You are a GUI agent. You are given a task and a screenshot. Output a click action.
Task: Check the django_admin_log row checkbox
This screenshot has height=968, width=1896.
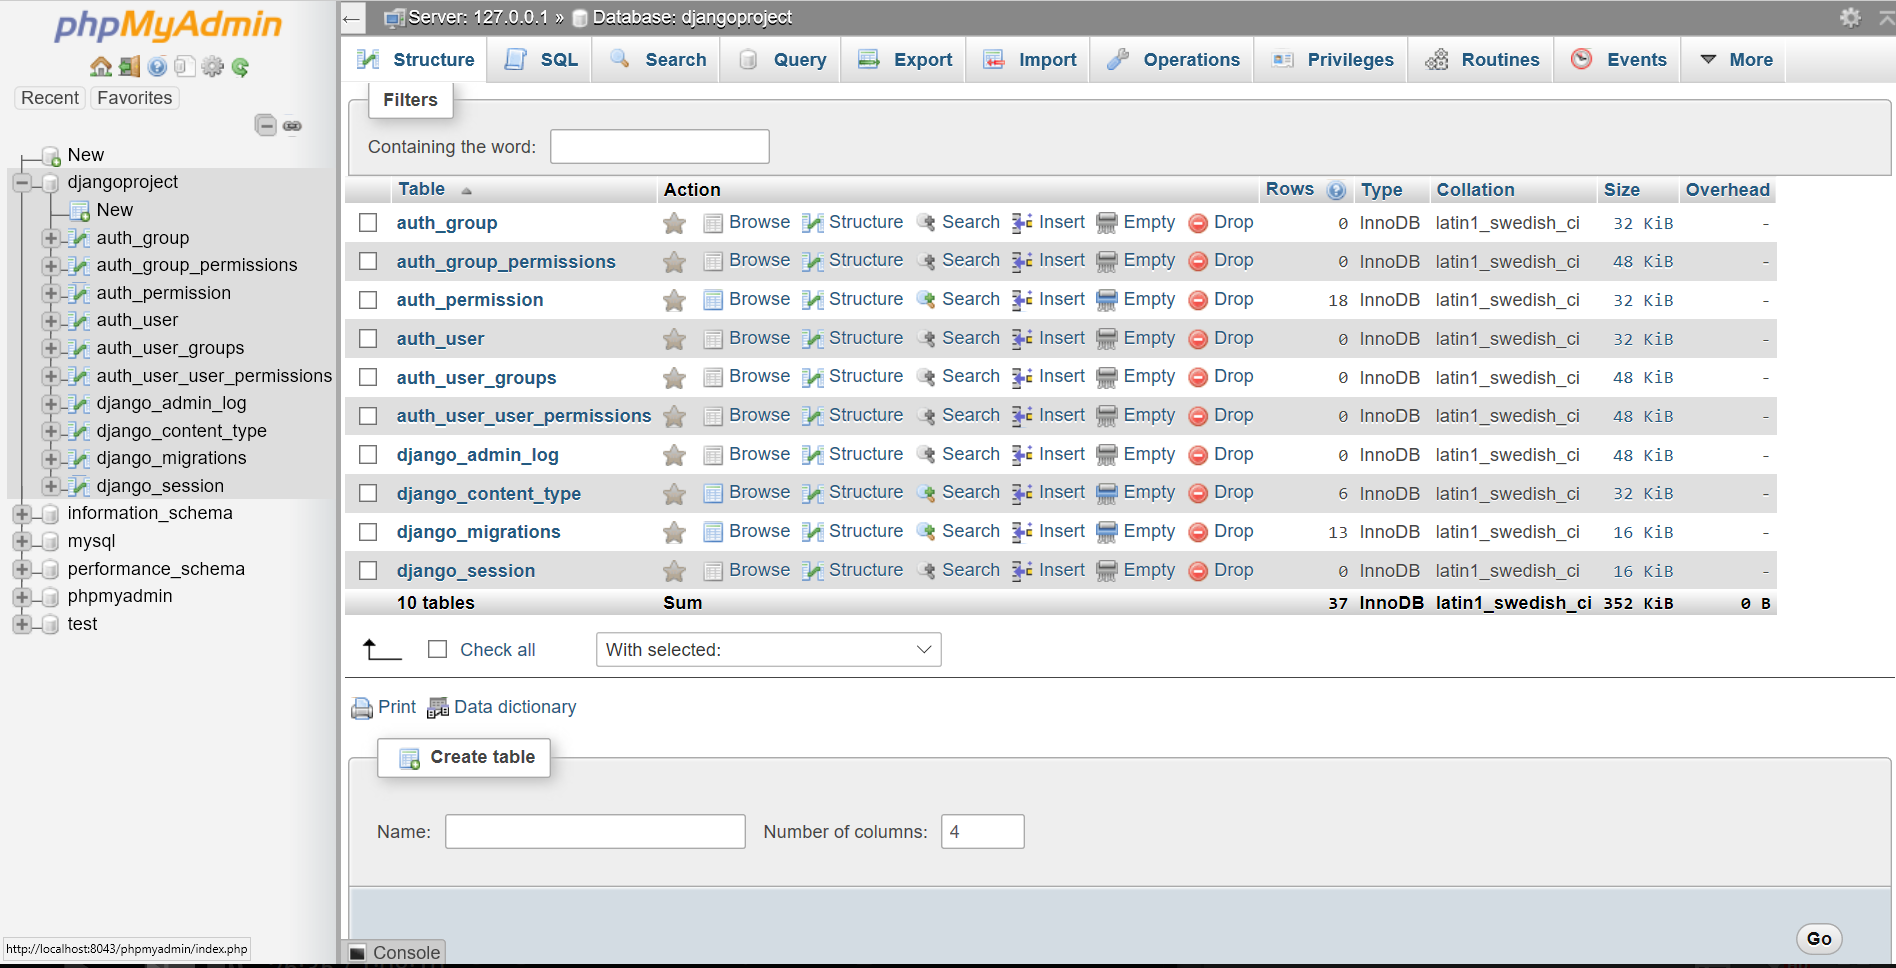tap(368, 454)
